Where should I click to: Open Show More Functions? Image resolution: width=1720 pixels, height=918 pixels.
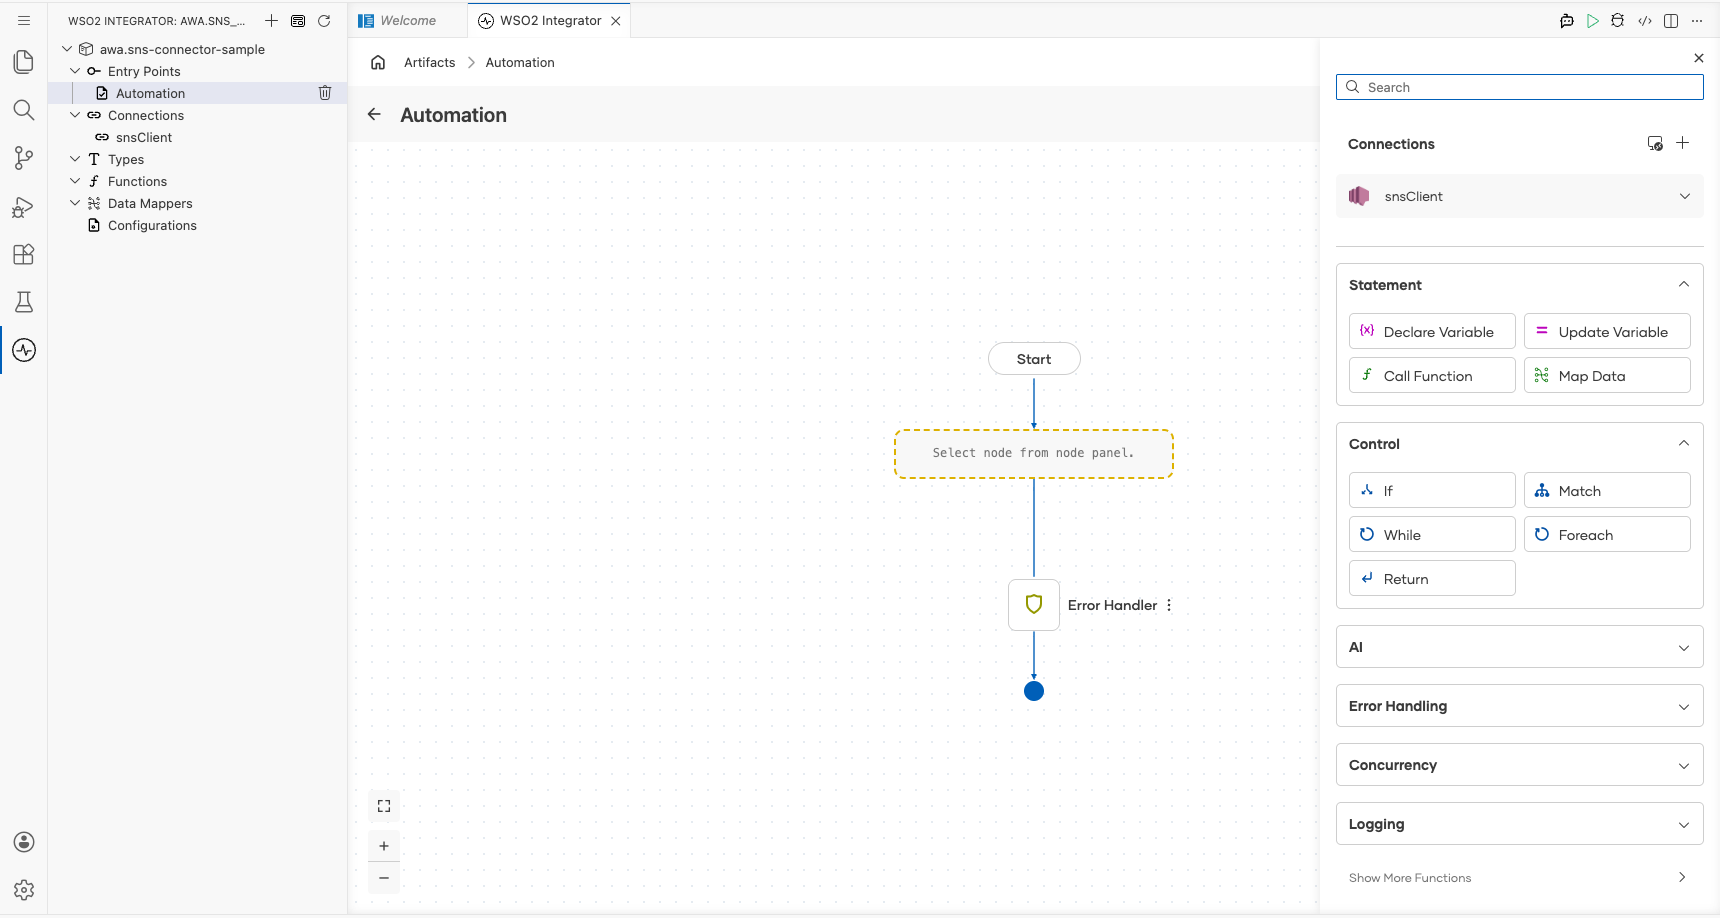(1519, 878)
